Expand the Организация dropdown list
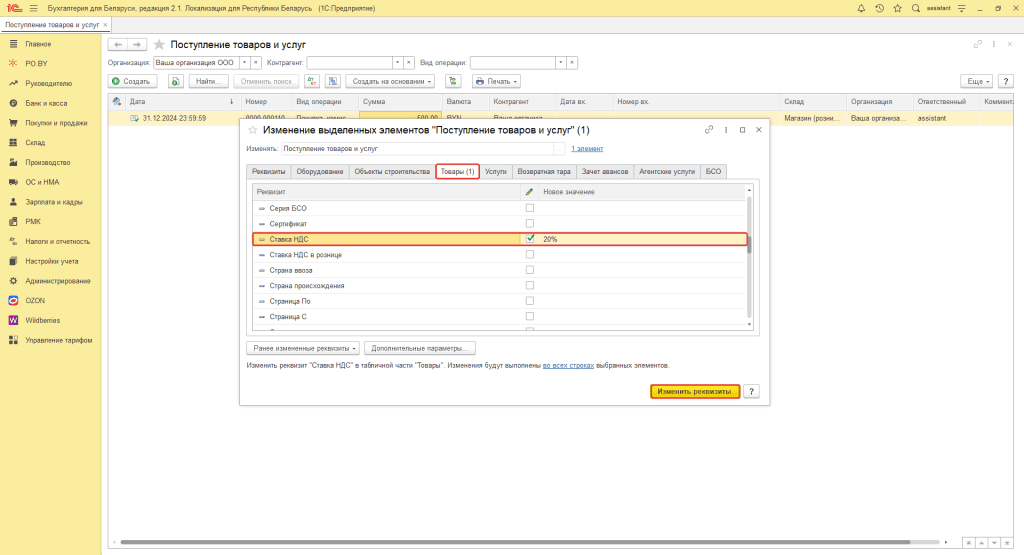 pyautogui.click(x=245, y=62)
